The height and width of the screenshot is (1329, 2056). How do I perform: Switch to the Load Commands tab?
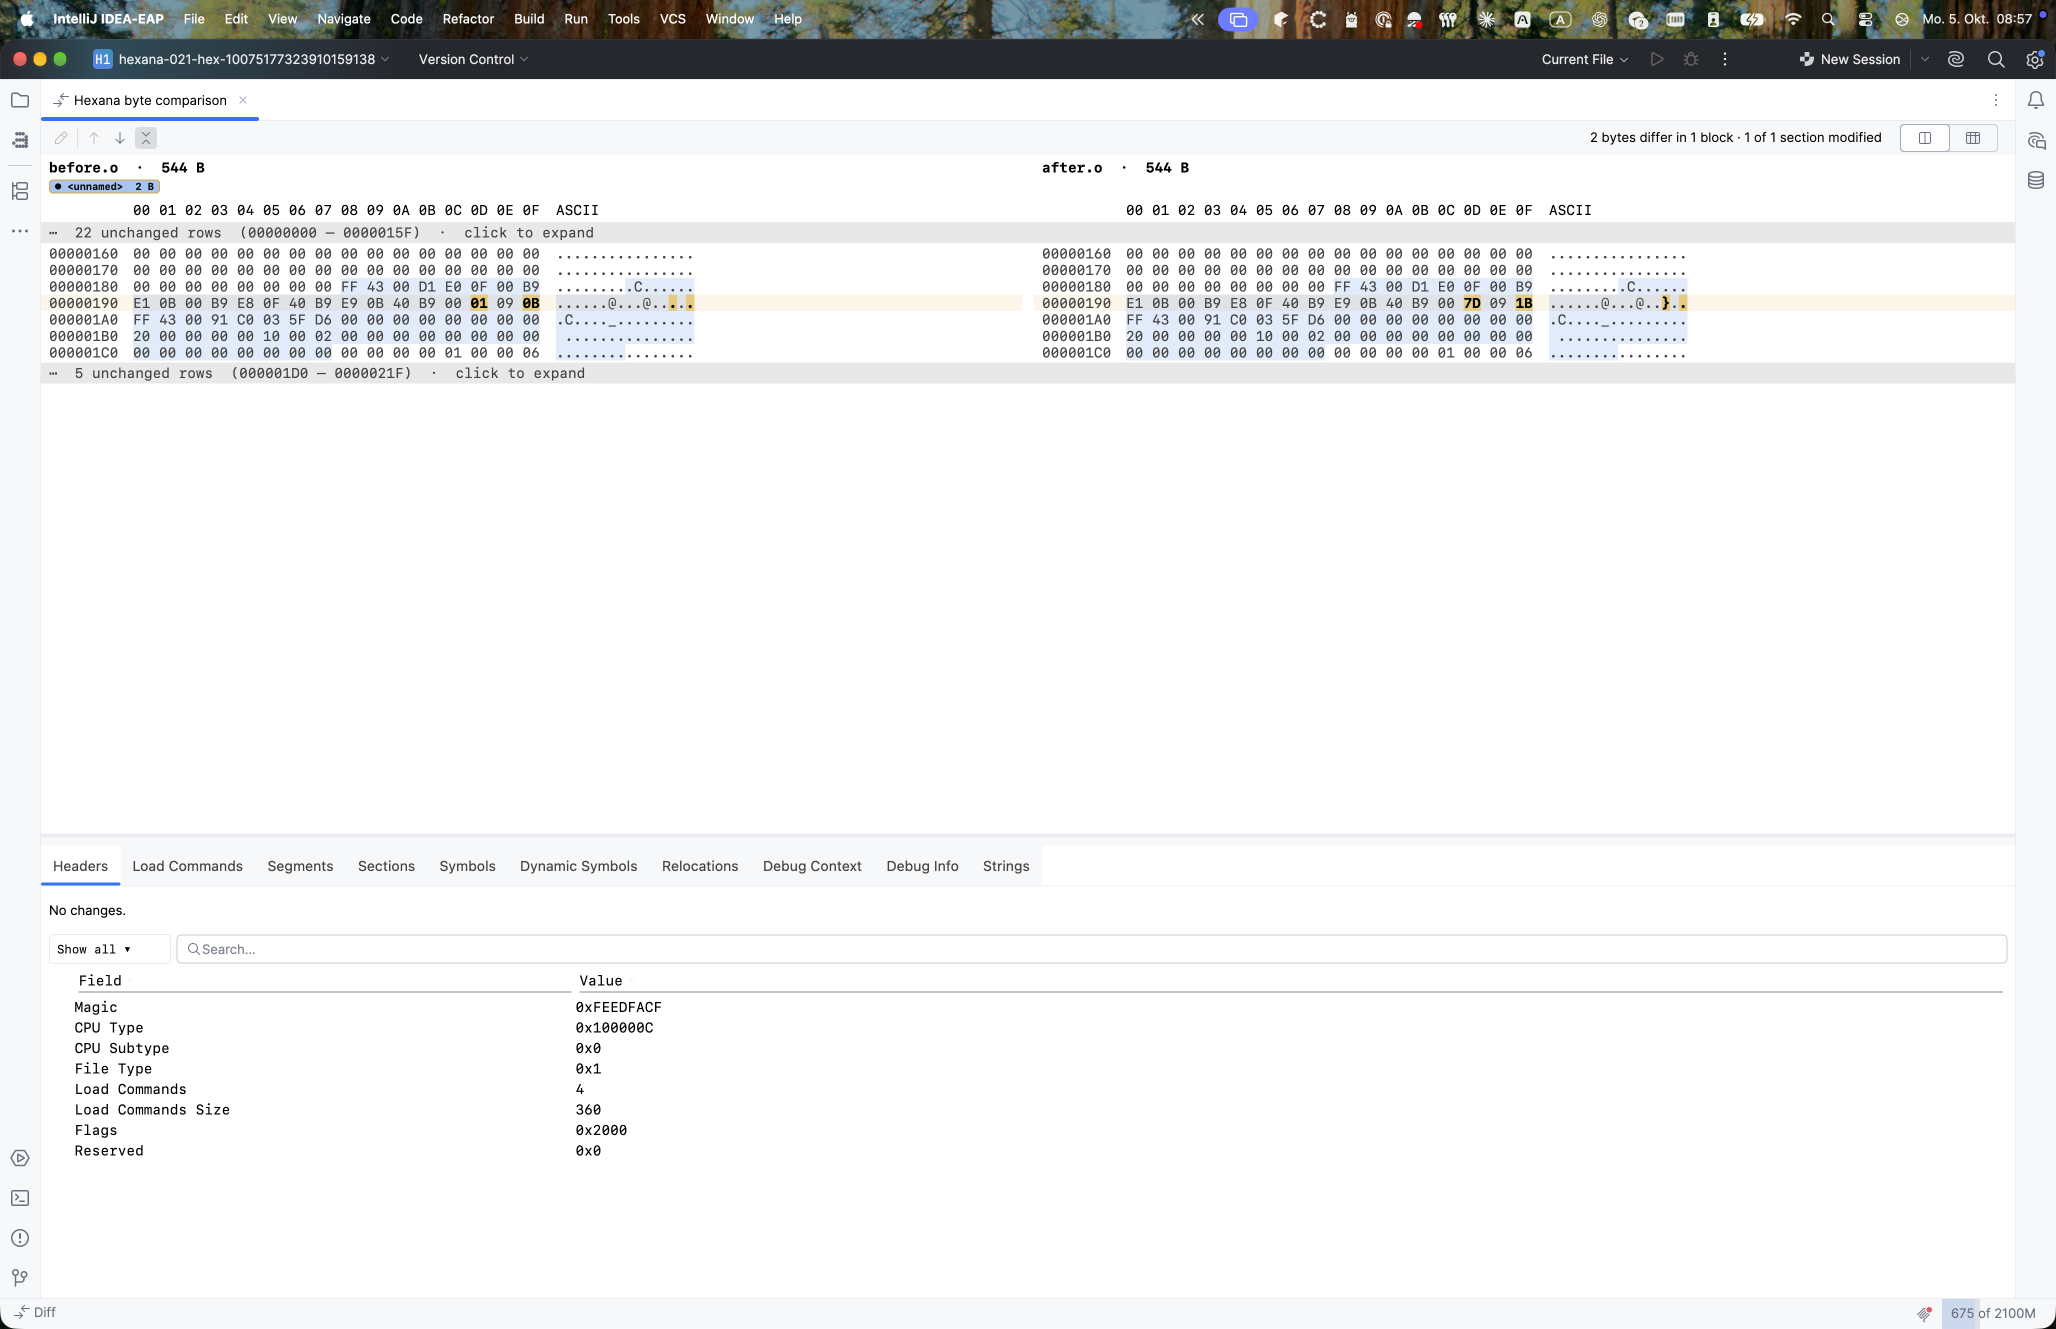pos(187,866)
